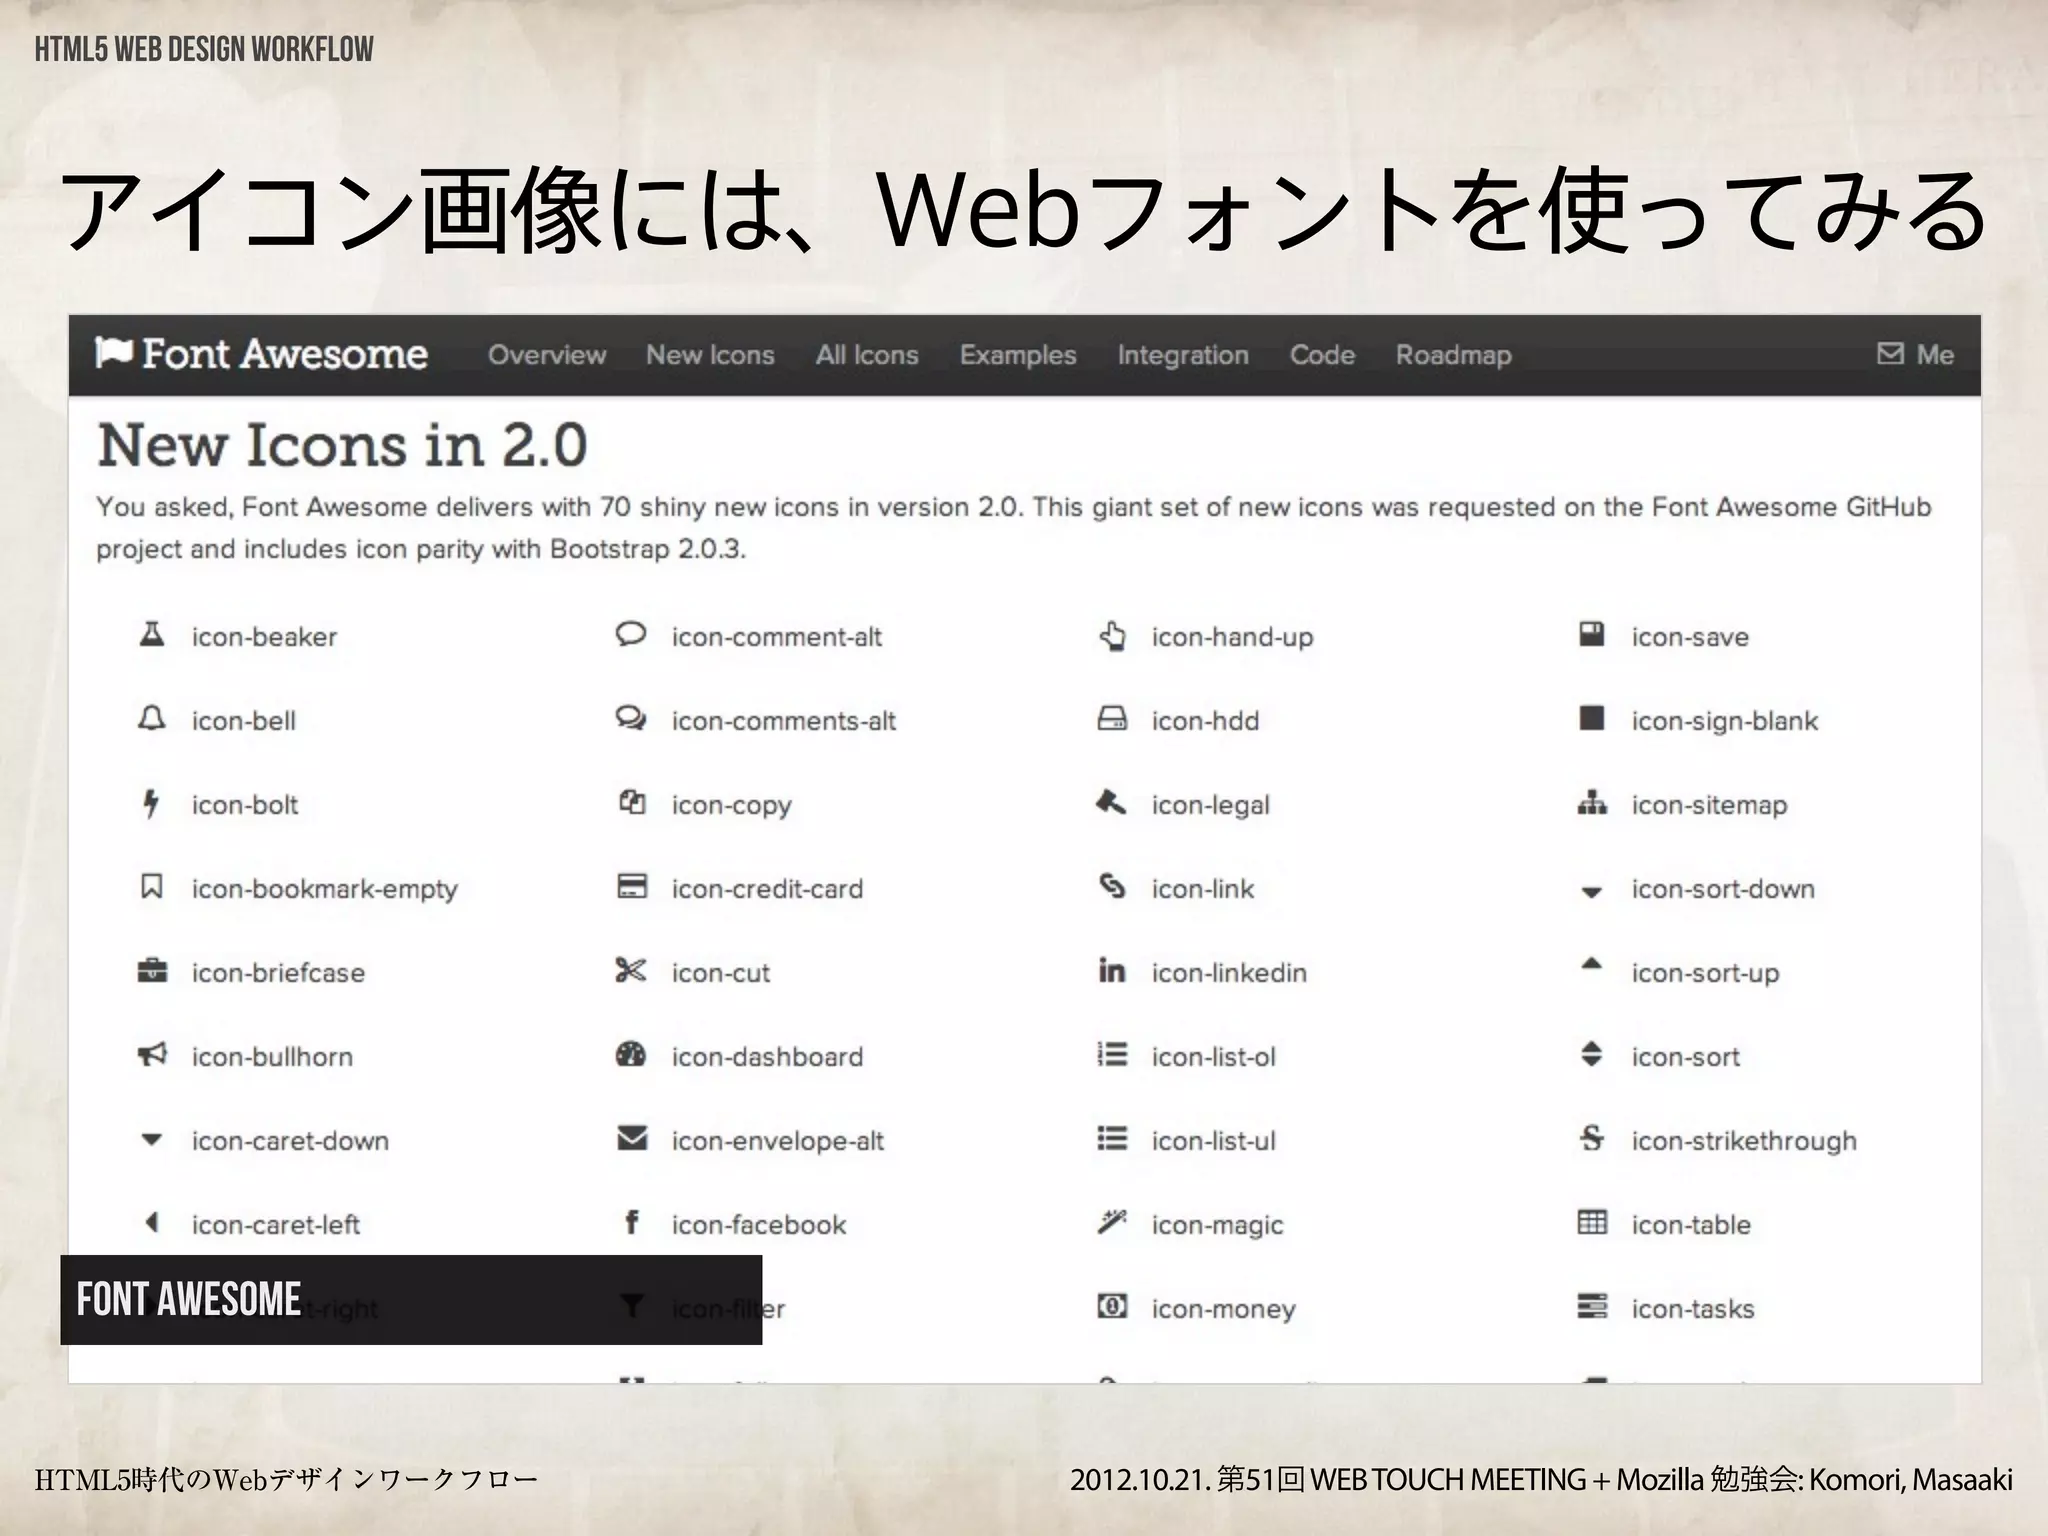Screen dimensions: 2048x1536
Task: Open the Integration nav item
Action: tap(1183, 355)
